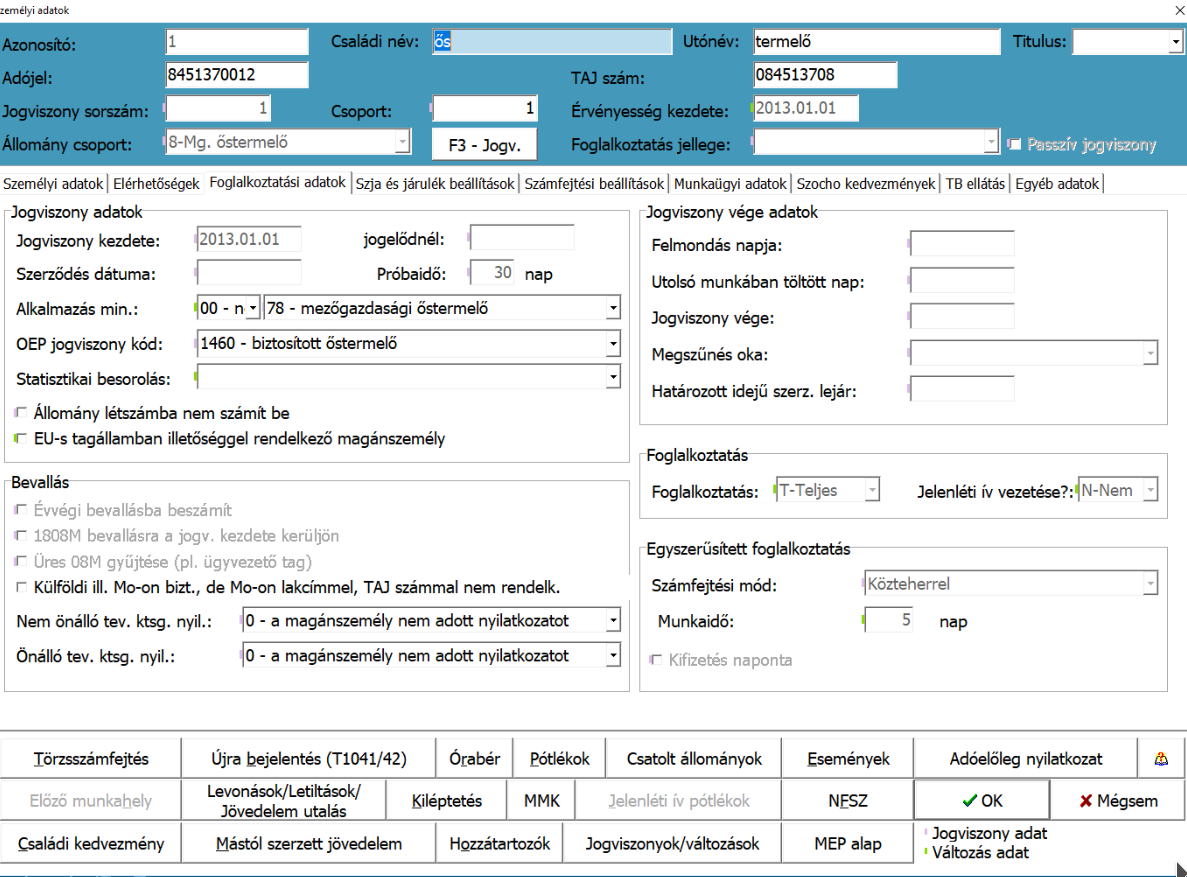Toggle Kifizetés naponta checkbox

pyautogui.click(x=656, y=660)
